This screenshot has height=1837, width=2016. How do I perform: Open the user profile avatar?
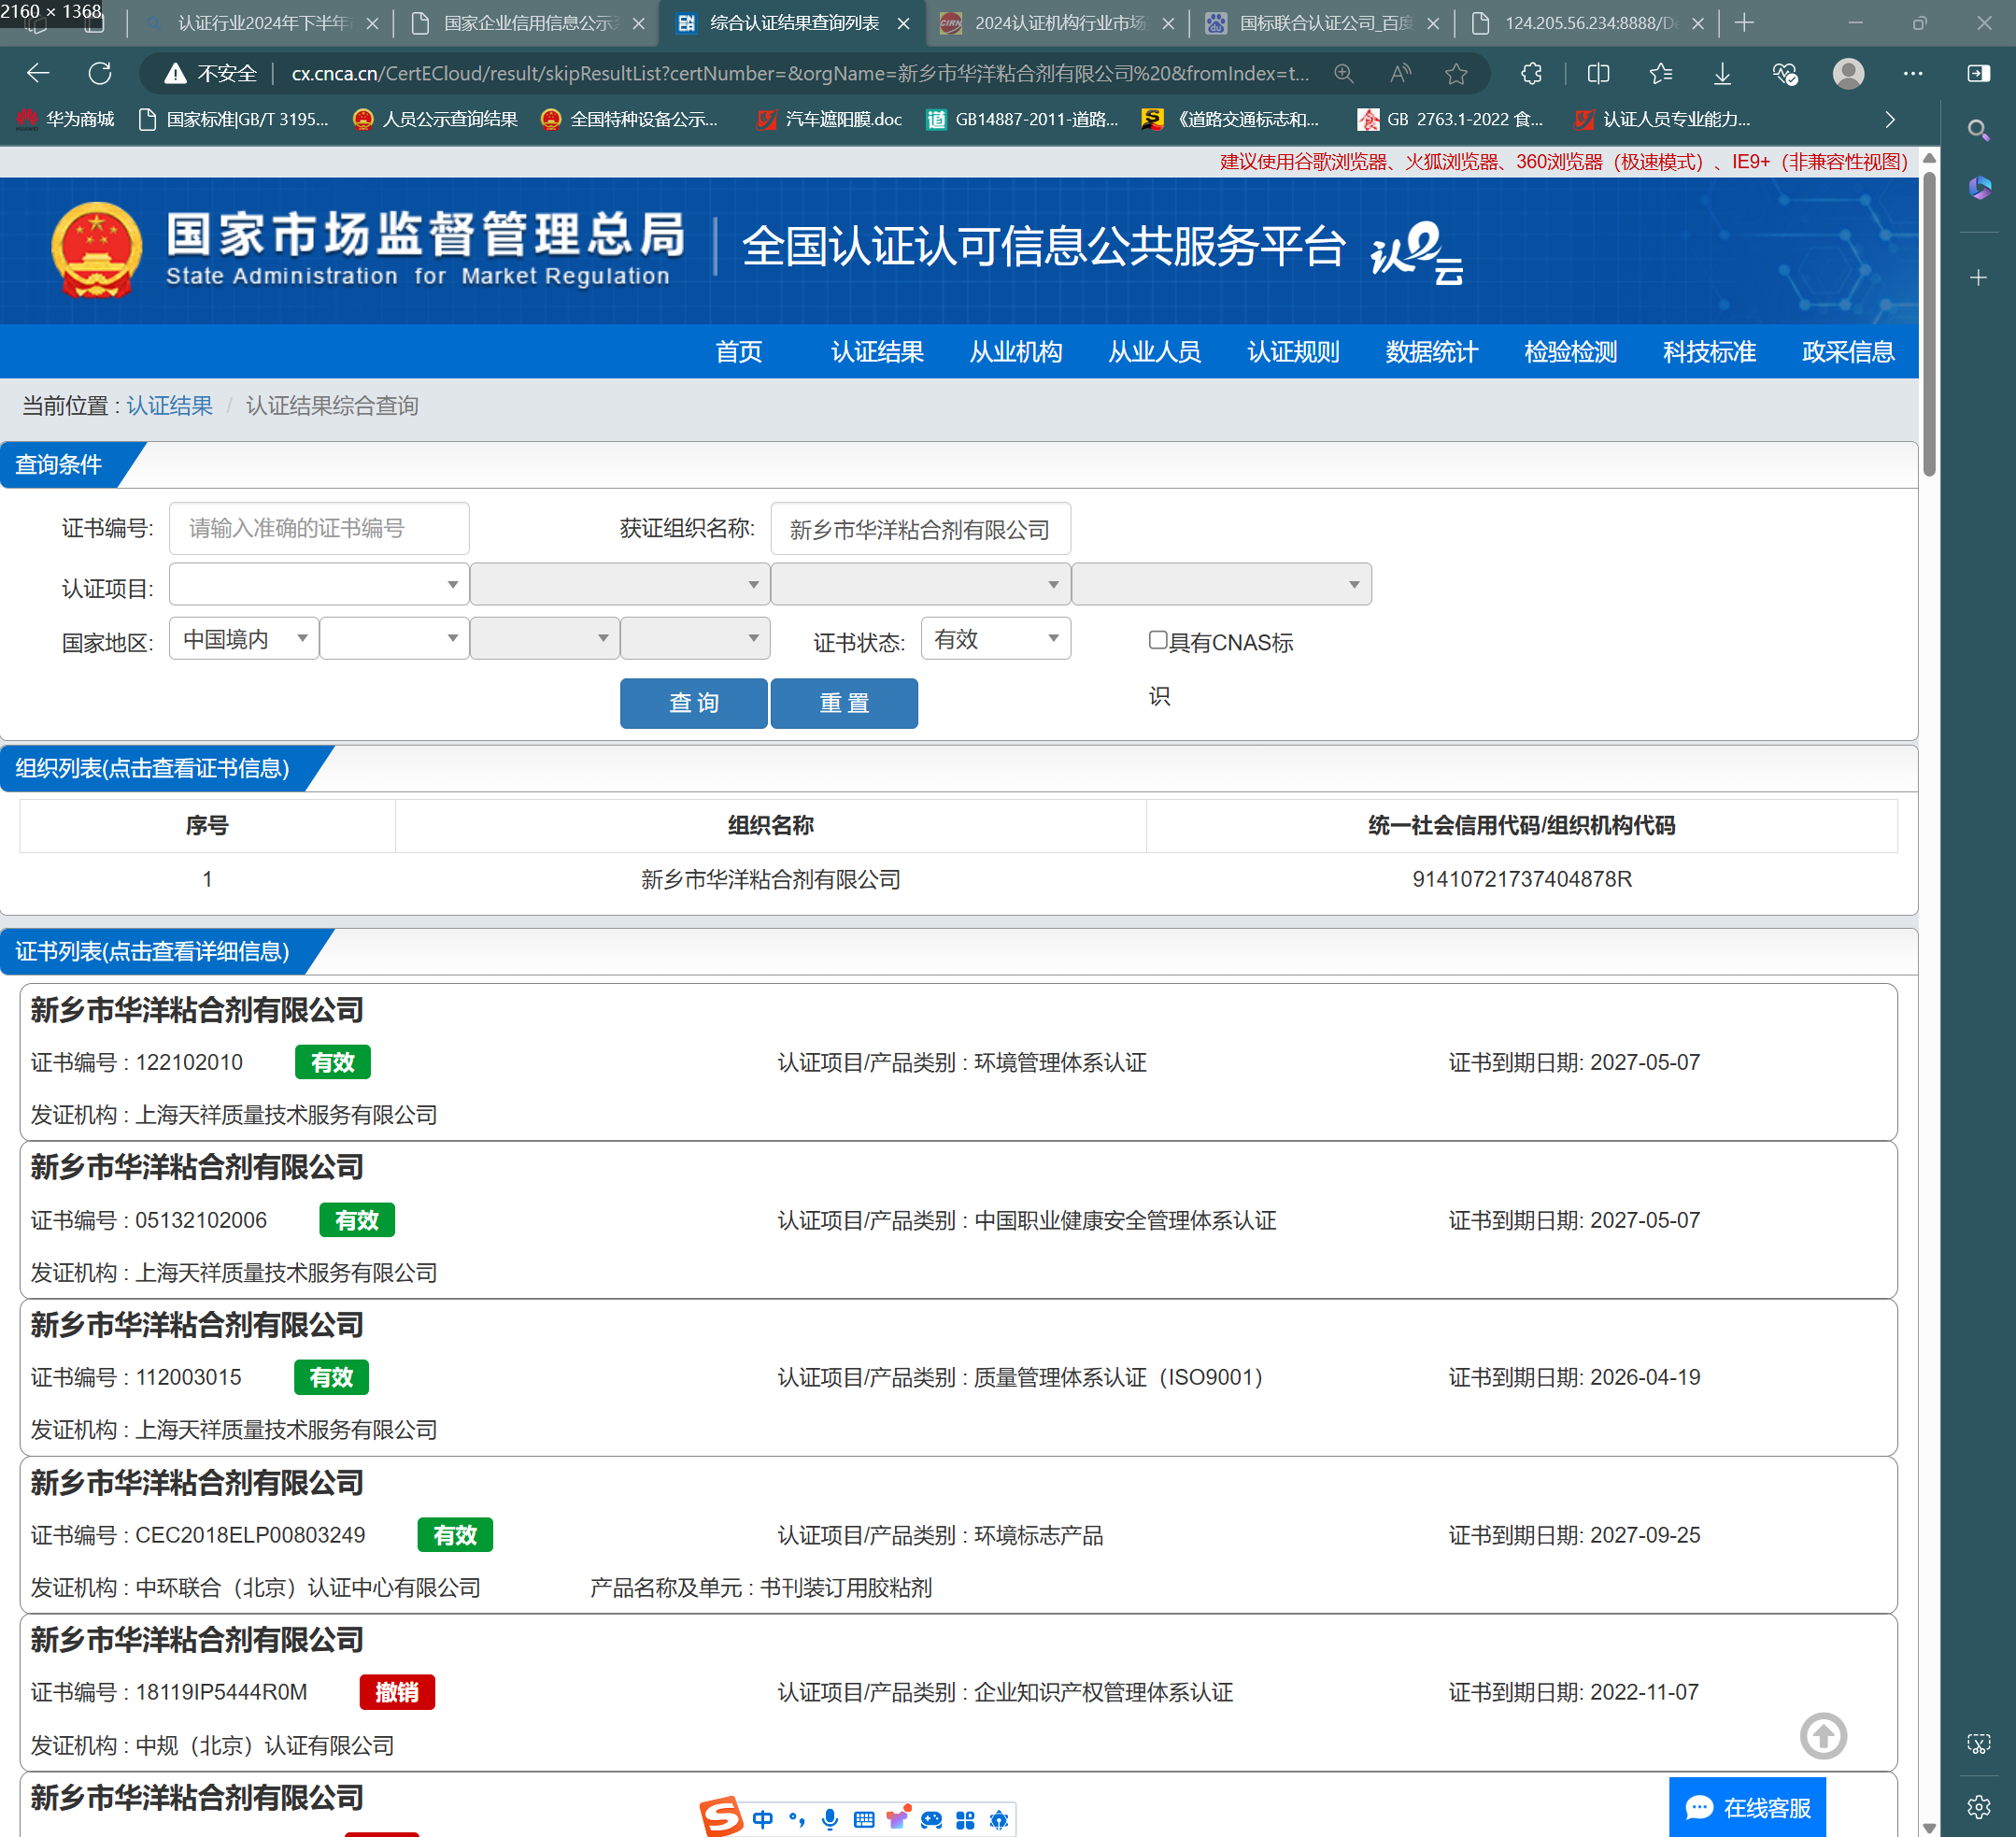point(1848,73)
